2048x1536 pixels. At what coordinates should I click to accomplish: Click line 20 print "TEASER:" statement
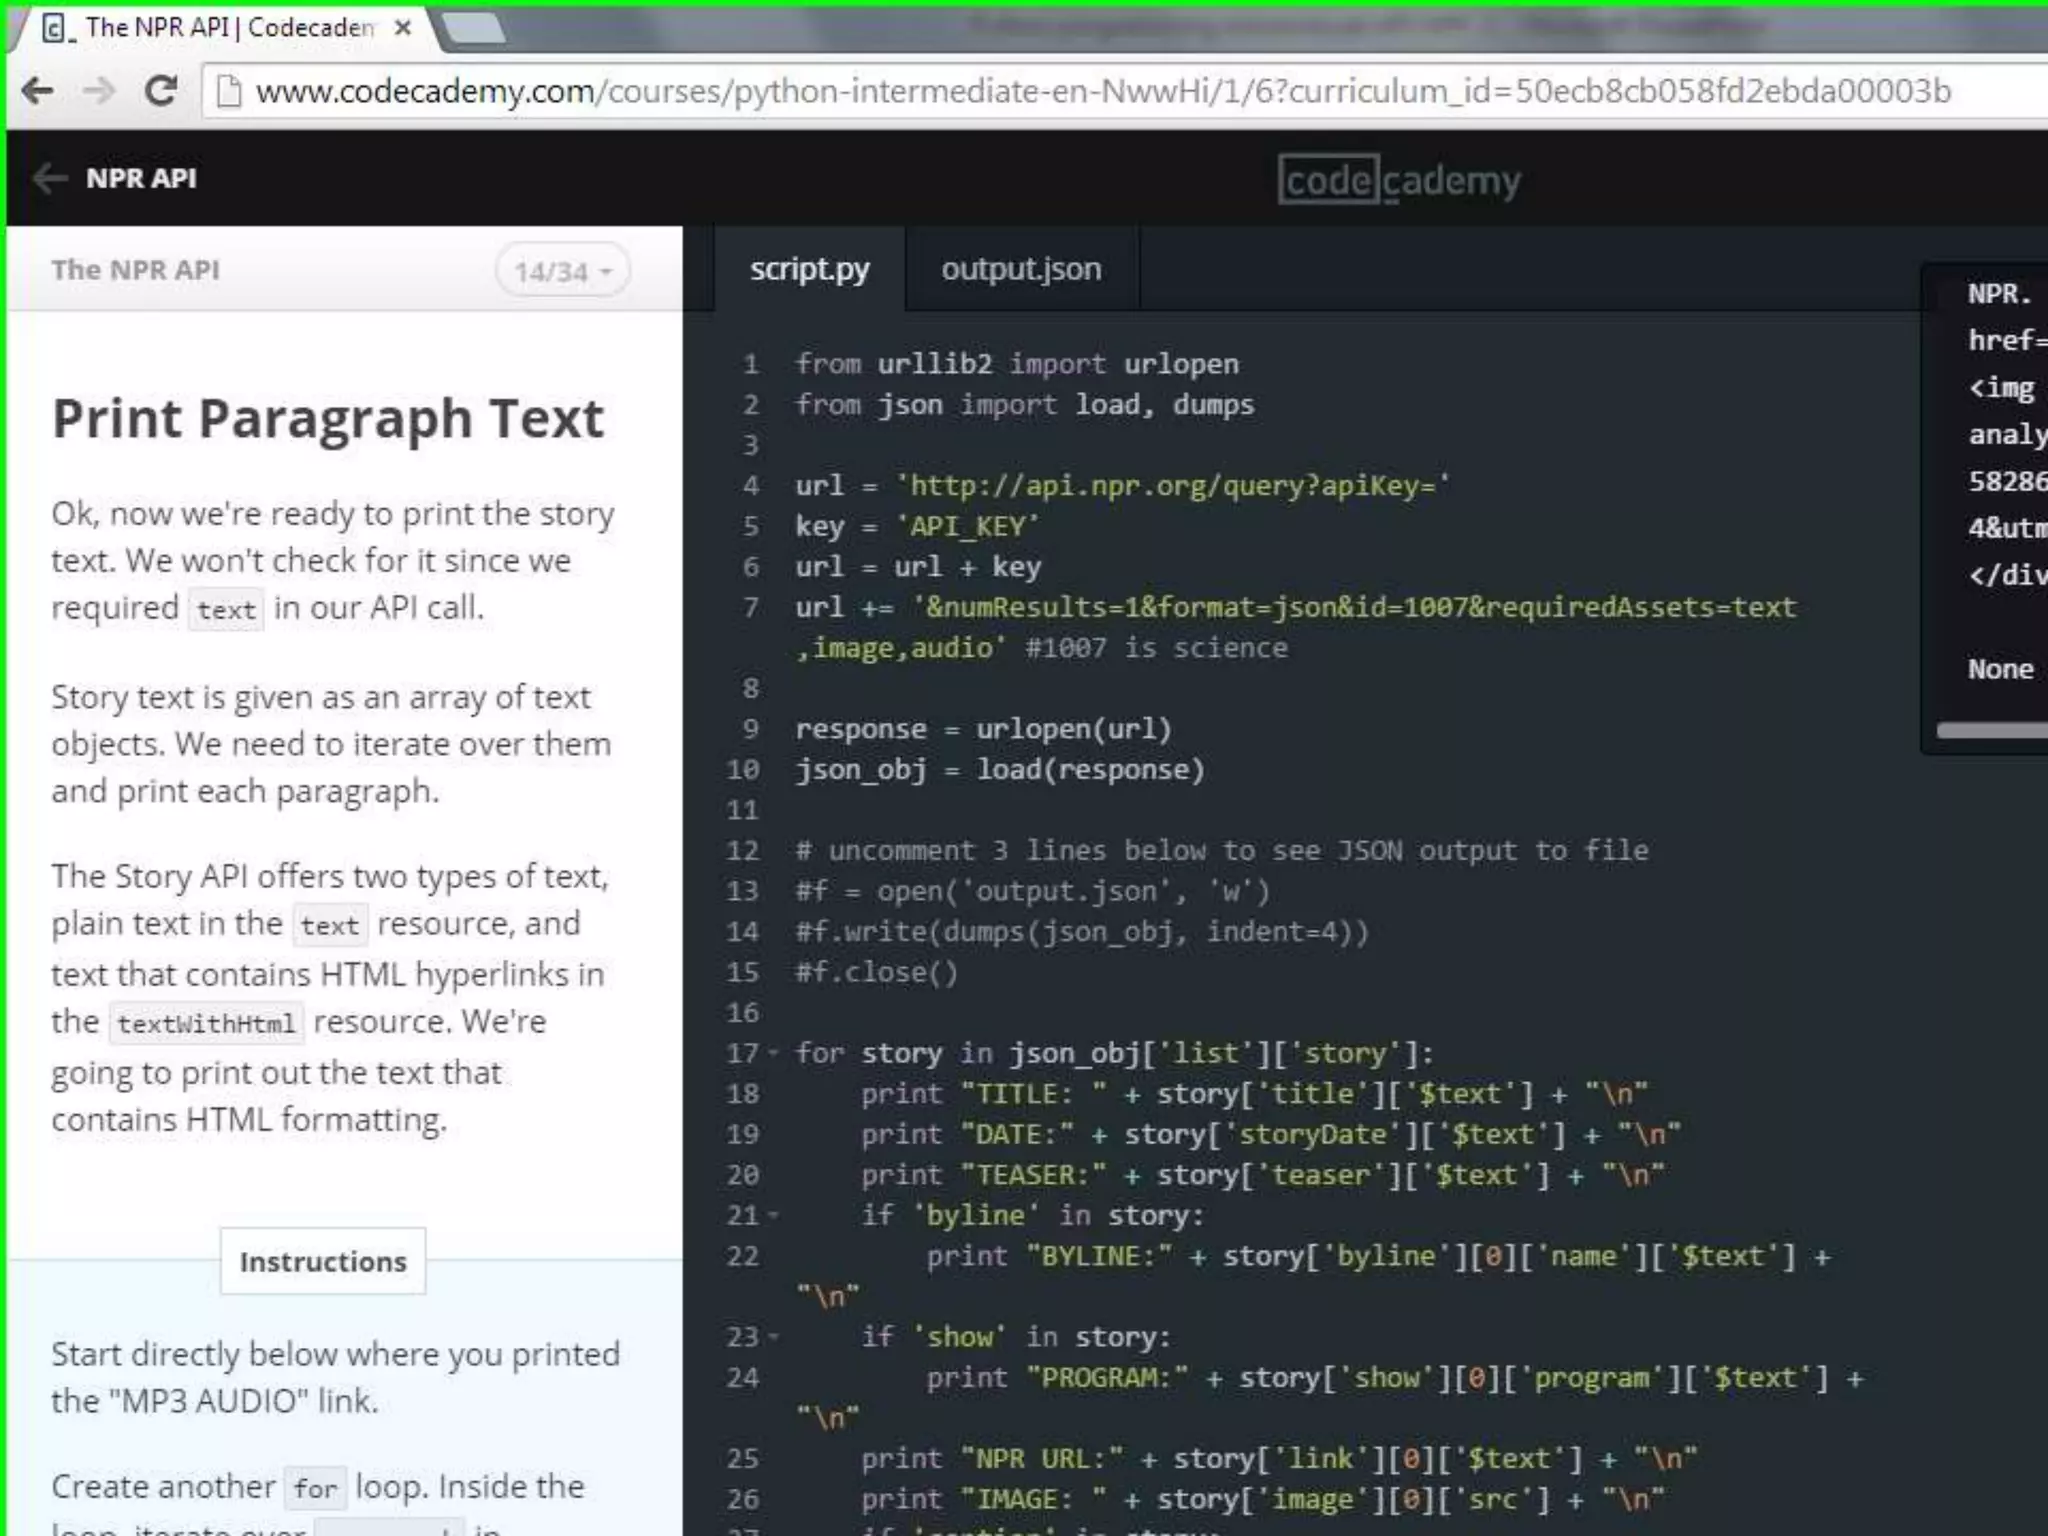pyautogui.click(x=1262, y=1175)
